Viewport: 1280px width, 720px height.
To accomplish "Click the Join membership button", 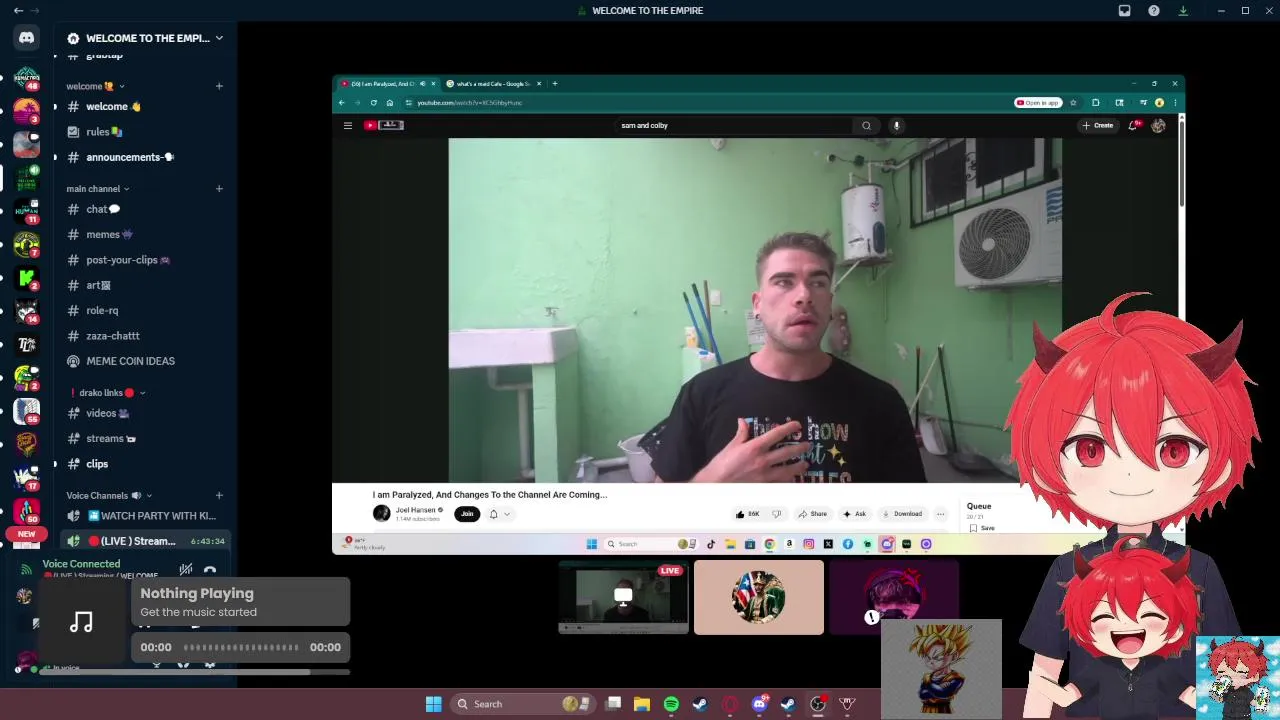I will tap(467, 514).
